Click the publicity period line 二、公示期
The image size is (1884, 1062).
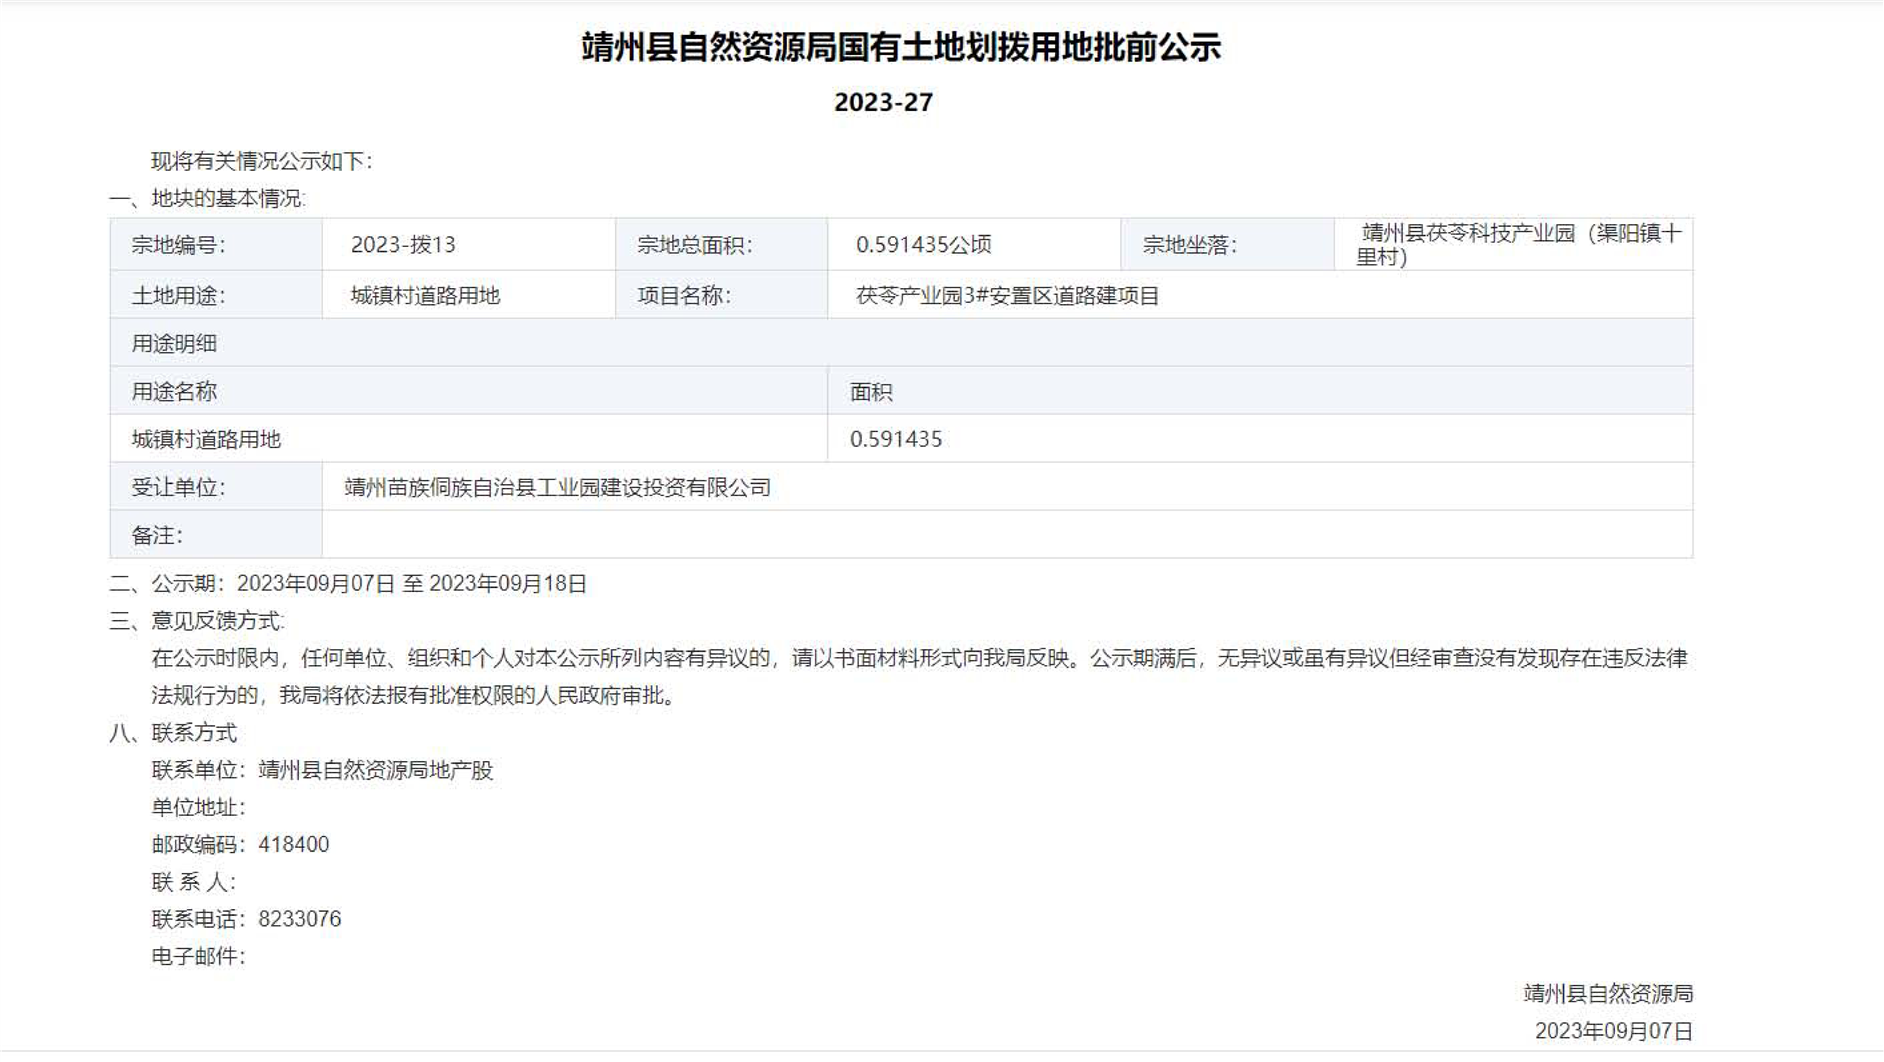(348, 583)
